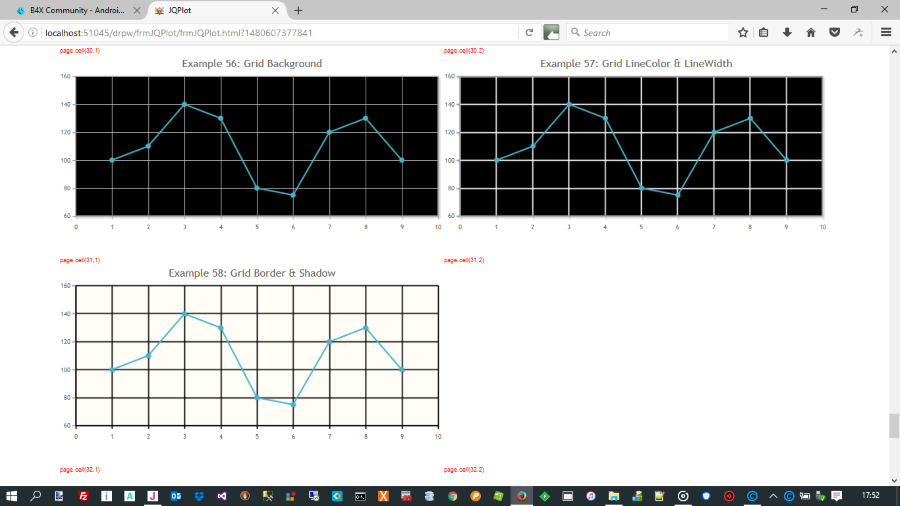
Task: Open File Explorer from the taskbar
Action: 614,496
